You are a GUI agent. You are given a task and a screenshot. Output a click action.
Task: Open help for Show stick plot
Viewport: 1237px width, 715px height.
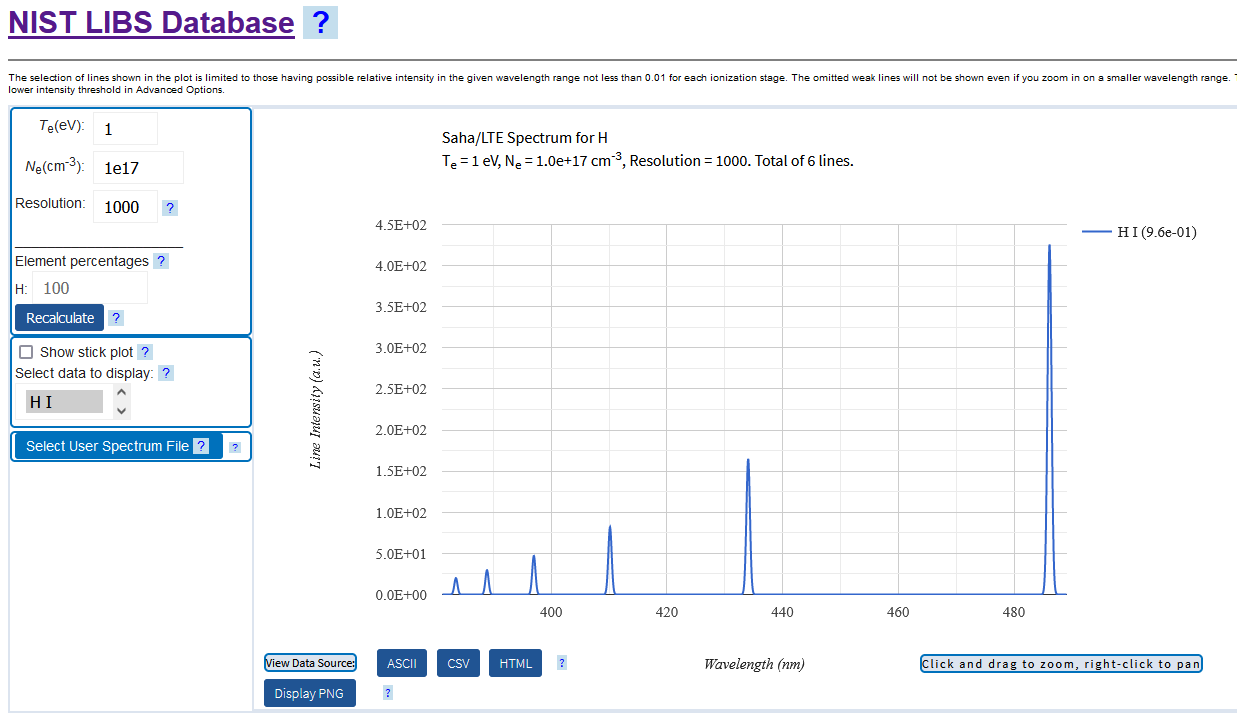[x=145, y=352]
